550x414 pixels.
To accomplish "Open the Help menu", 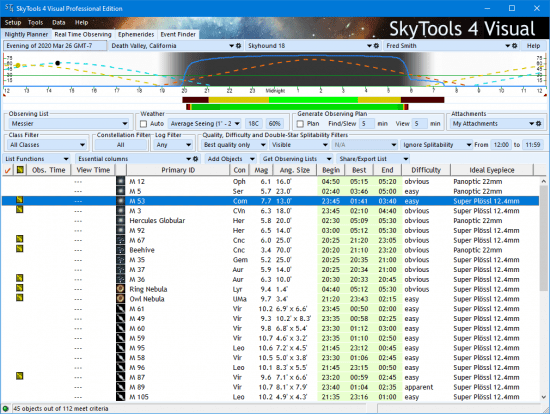I will (x=81, y=22).
